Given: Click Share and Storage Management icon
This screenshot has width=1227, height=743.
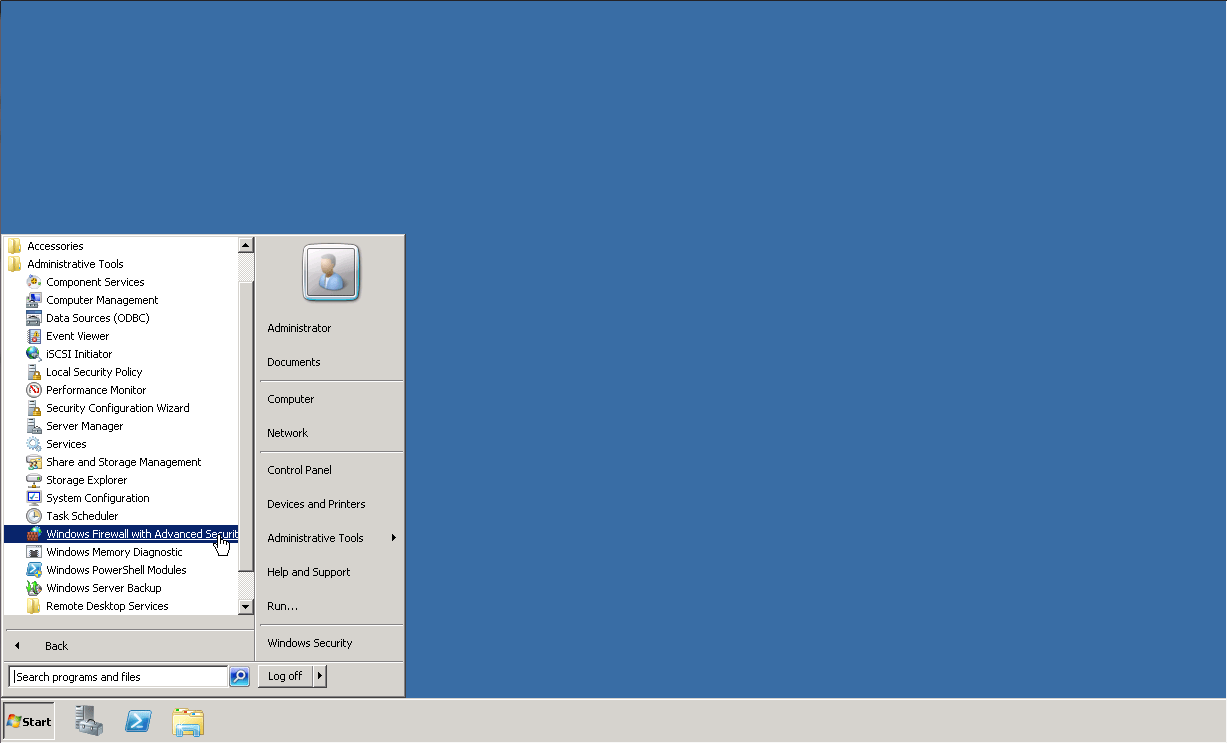Looking at the screenshot, I should 34,462.
